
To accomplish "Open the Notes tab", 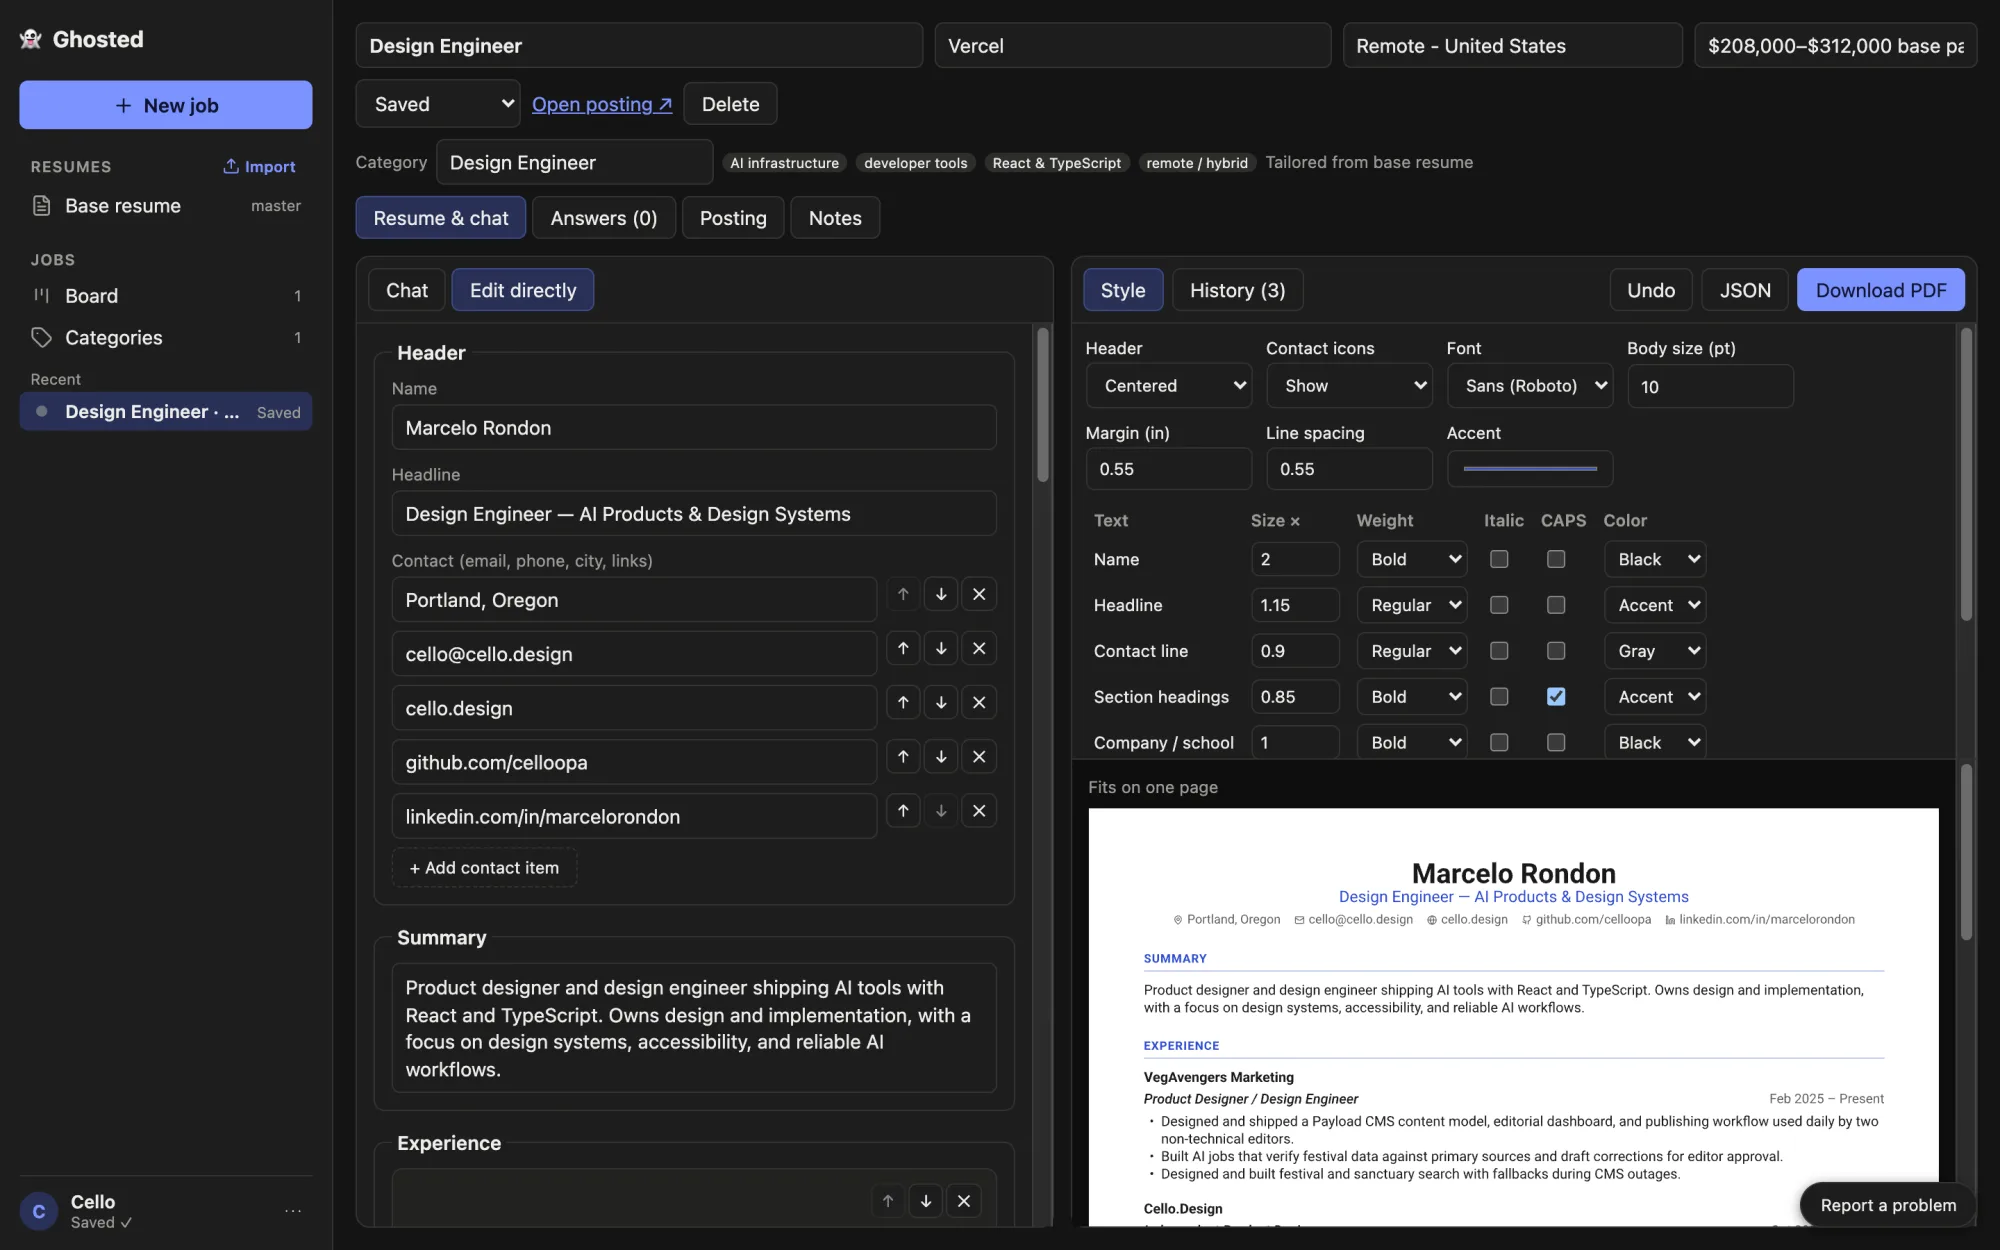I will (x=835, y=218).
